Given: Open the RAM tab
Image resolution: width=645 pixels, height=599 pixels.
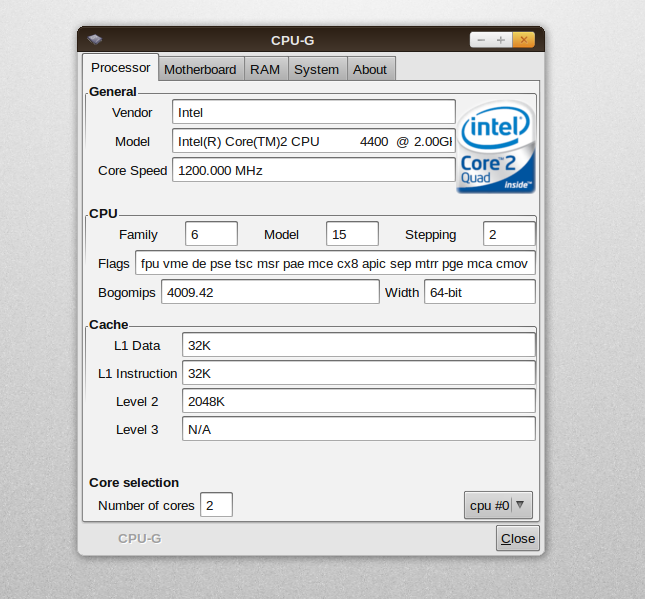Looking at the screenshot, I should tap(265, 69).
